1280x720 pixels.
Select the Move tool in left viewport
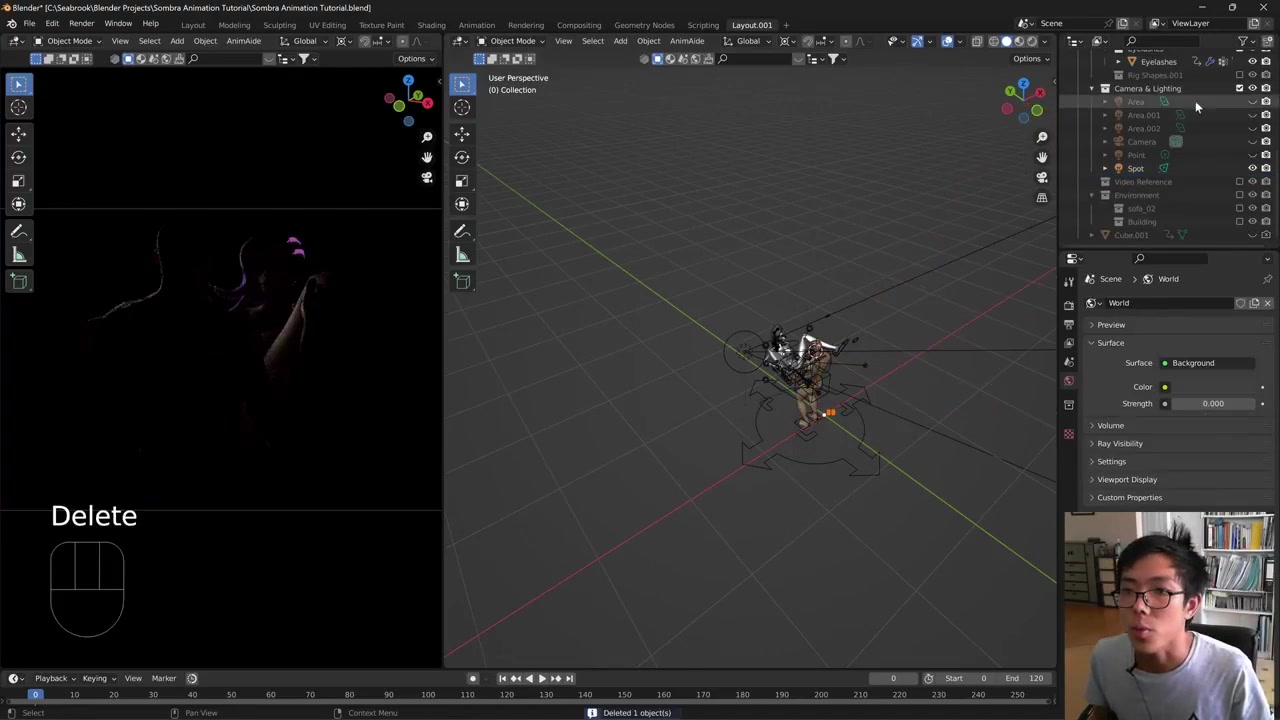point(18,133)
